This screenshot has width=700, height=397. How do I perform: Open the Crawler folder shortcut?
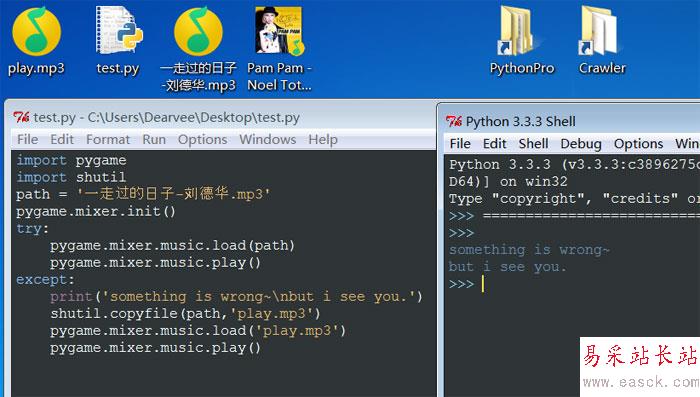(x=602, y=41)
